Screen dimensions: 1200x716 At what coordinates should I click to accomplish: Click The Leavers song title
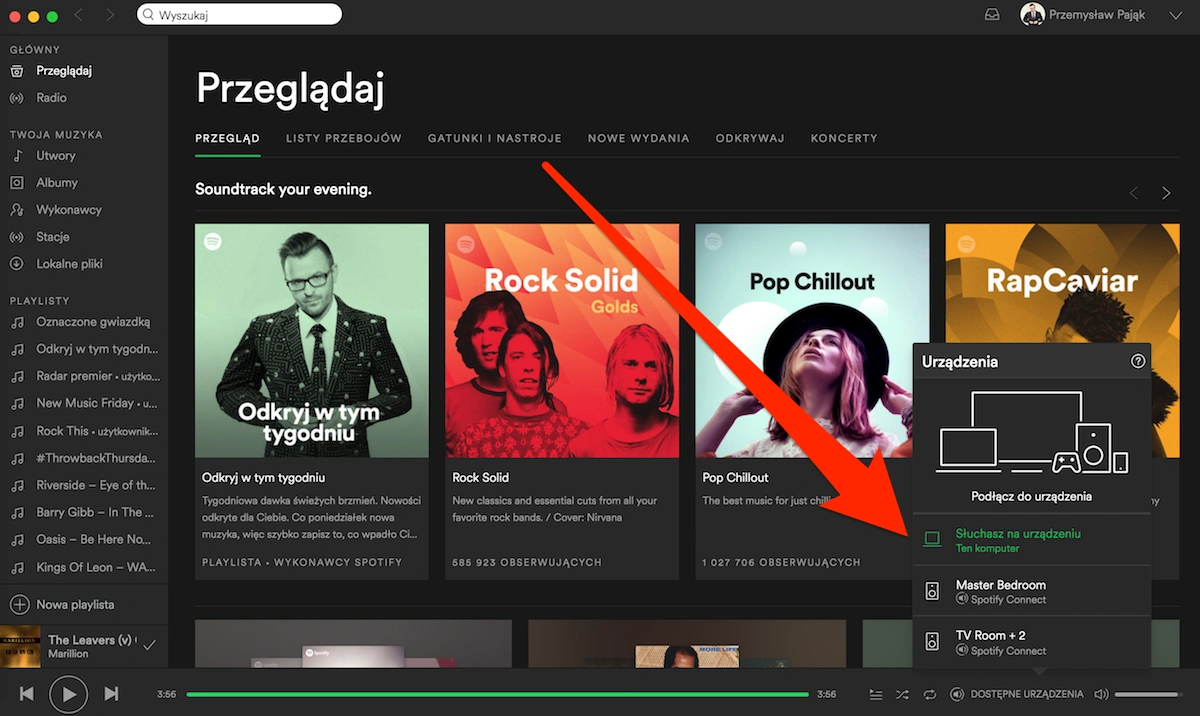(x=90, y=640)
